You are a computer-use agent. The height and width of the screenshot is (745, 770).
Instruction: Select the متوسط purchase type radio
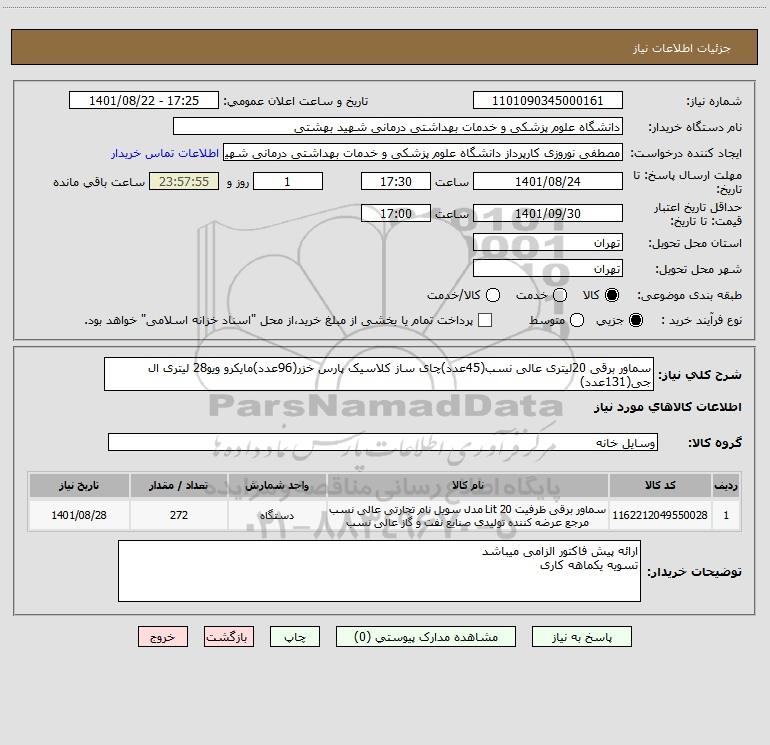pyautogui.click(x=577, y=320)
